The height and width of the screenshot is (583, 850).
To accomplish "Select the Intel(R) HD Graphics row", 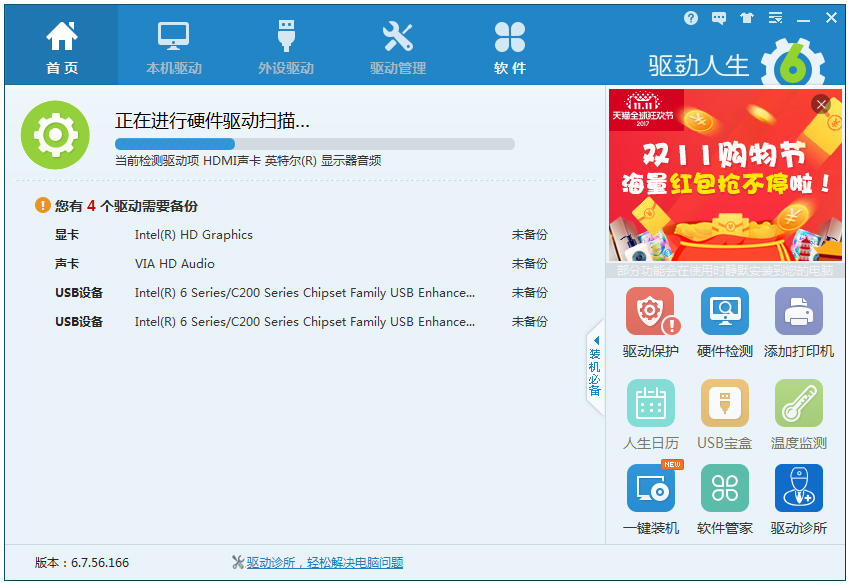I will [x=301, y=235].
